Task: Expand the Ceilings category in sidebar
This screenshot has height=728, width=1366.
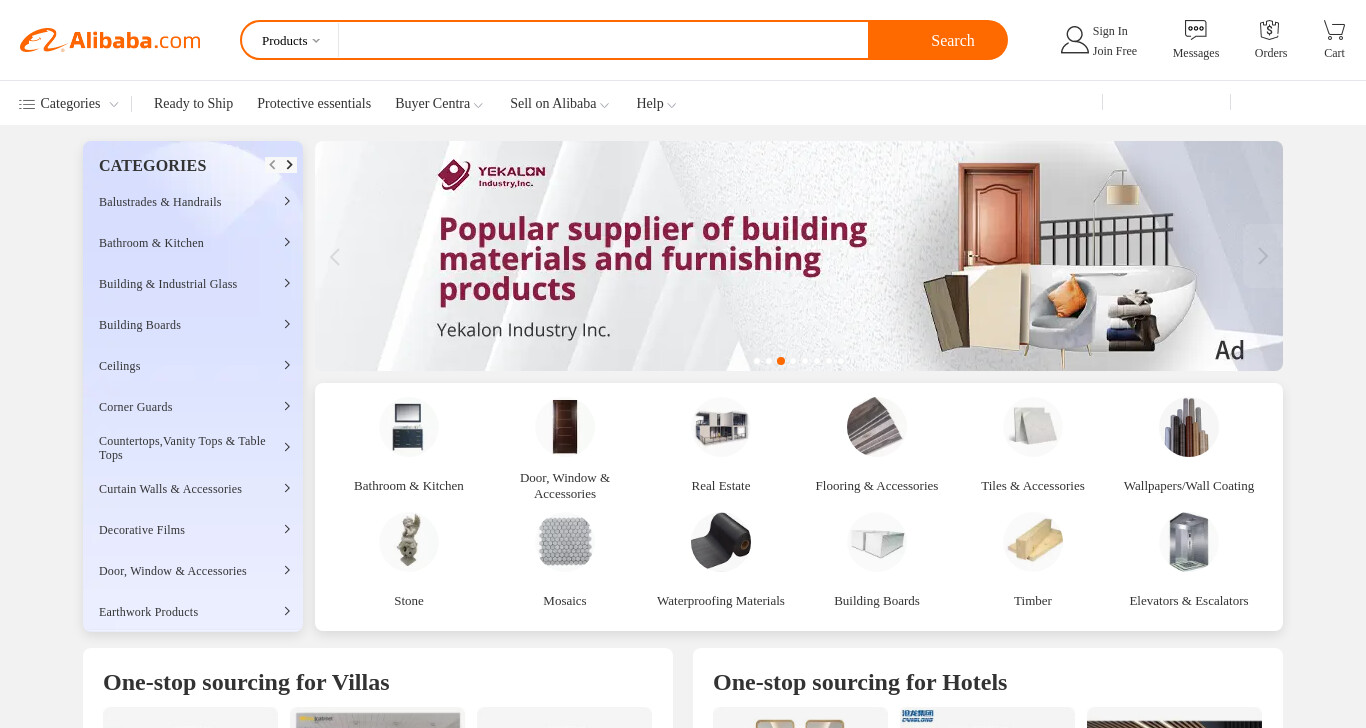Action: point(193,366)
